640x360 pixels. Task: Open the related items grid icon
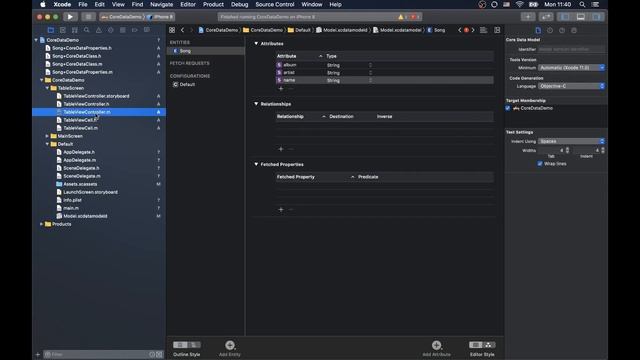coord(172,30)
